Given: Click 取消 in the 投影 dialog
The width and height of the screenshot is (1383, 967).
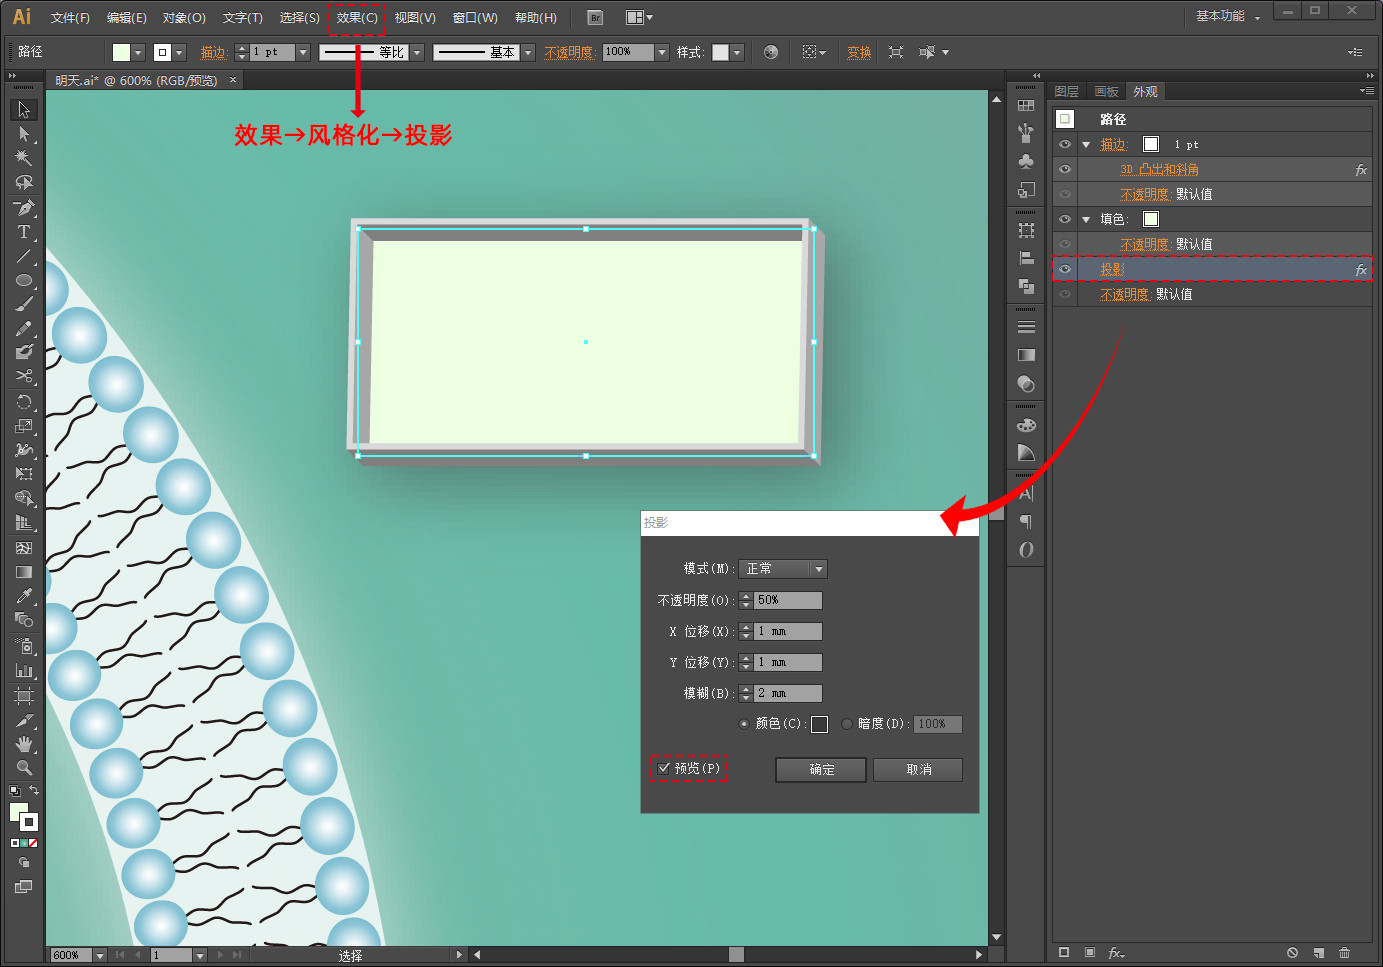Looking at the screenshot, I should pos(918,770).
